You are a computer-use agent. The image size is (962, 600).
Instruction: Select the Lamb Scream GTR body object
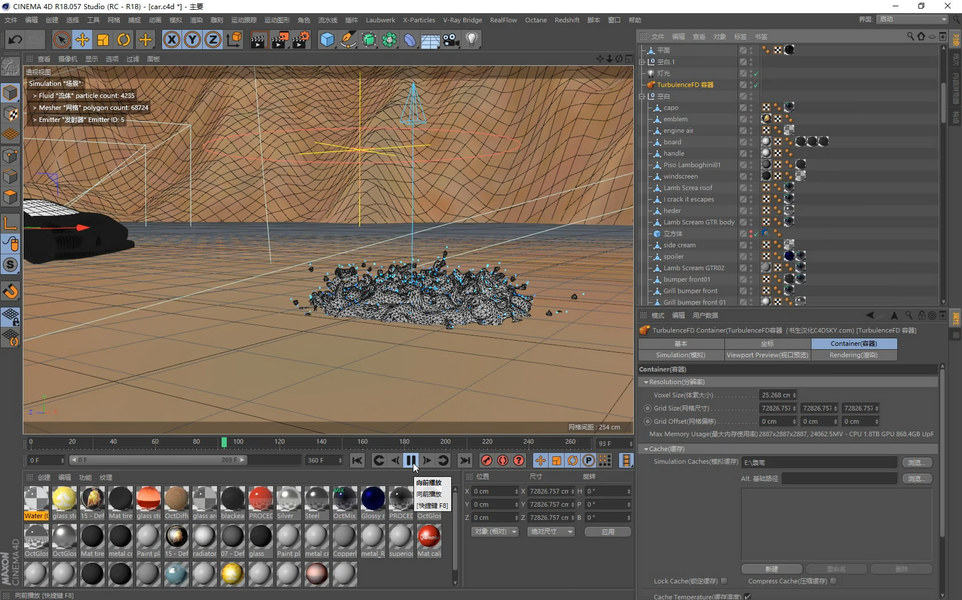698,222
